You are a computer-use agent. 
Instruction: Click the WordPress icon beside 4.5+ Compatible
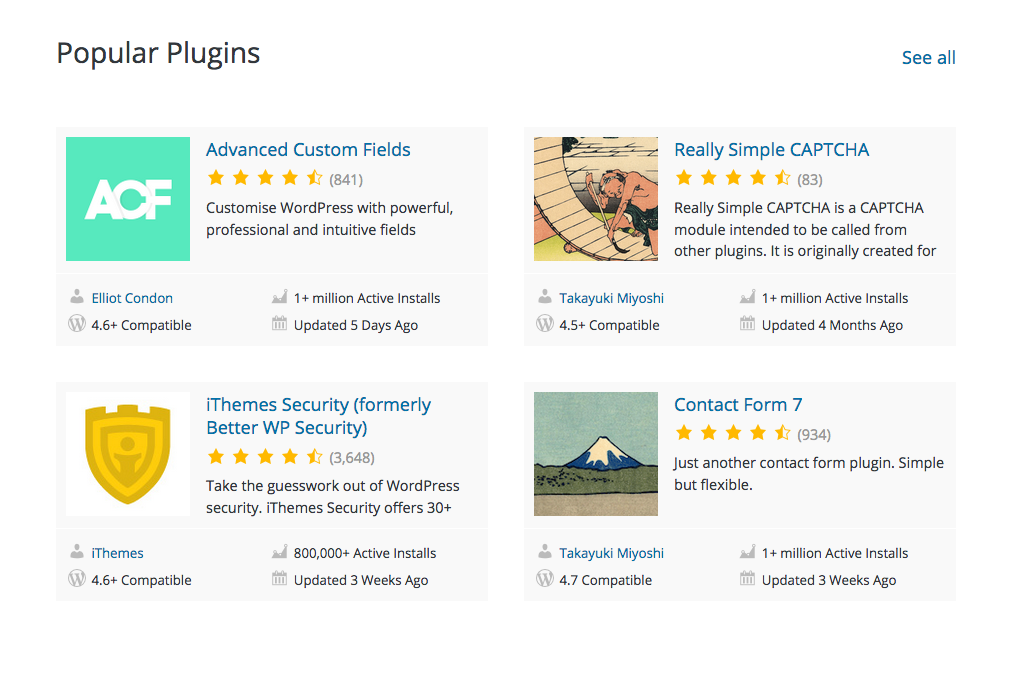pyautogui.click(x=545, y=324)
